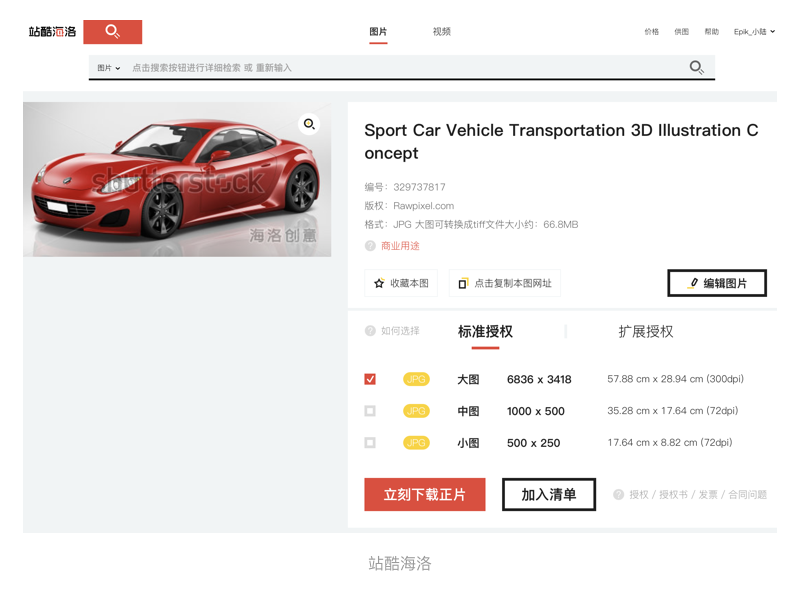Click 加入清单 button
Viewport: 800px width, 597px height.
[549, 494]
